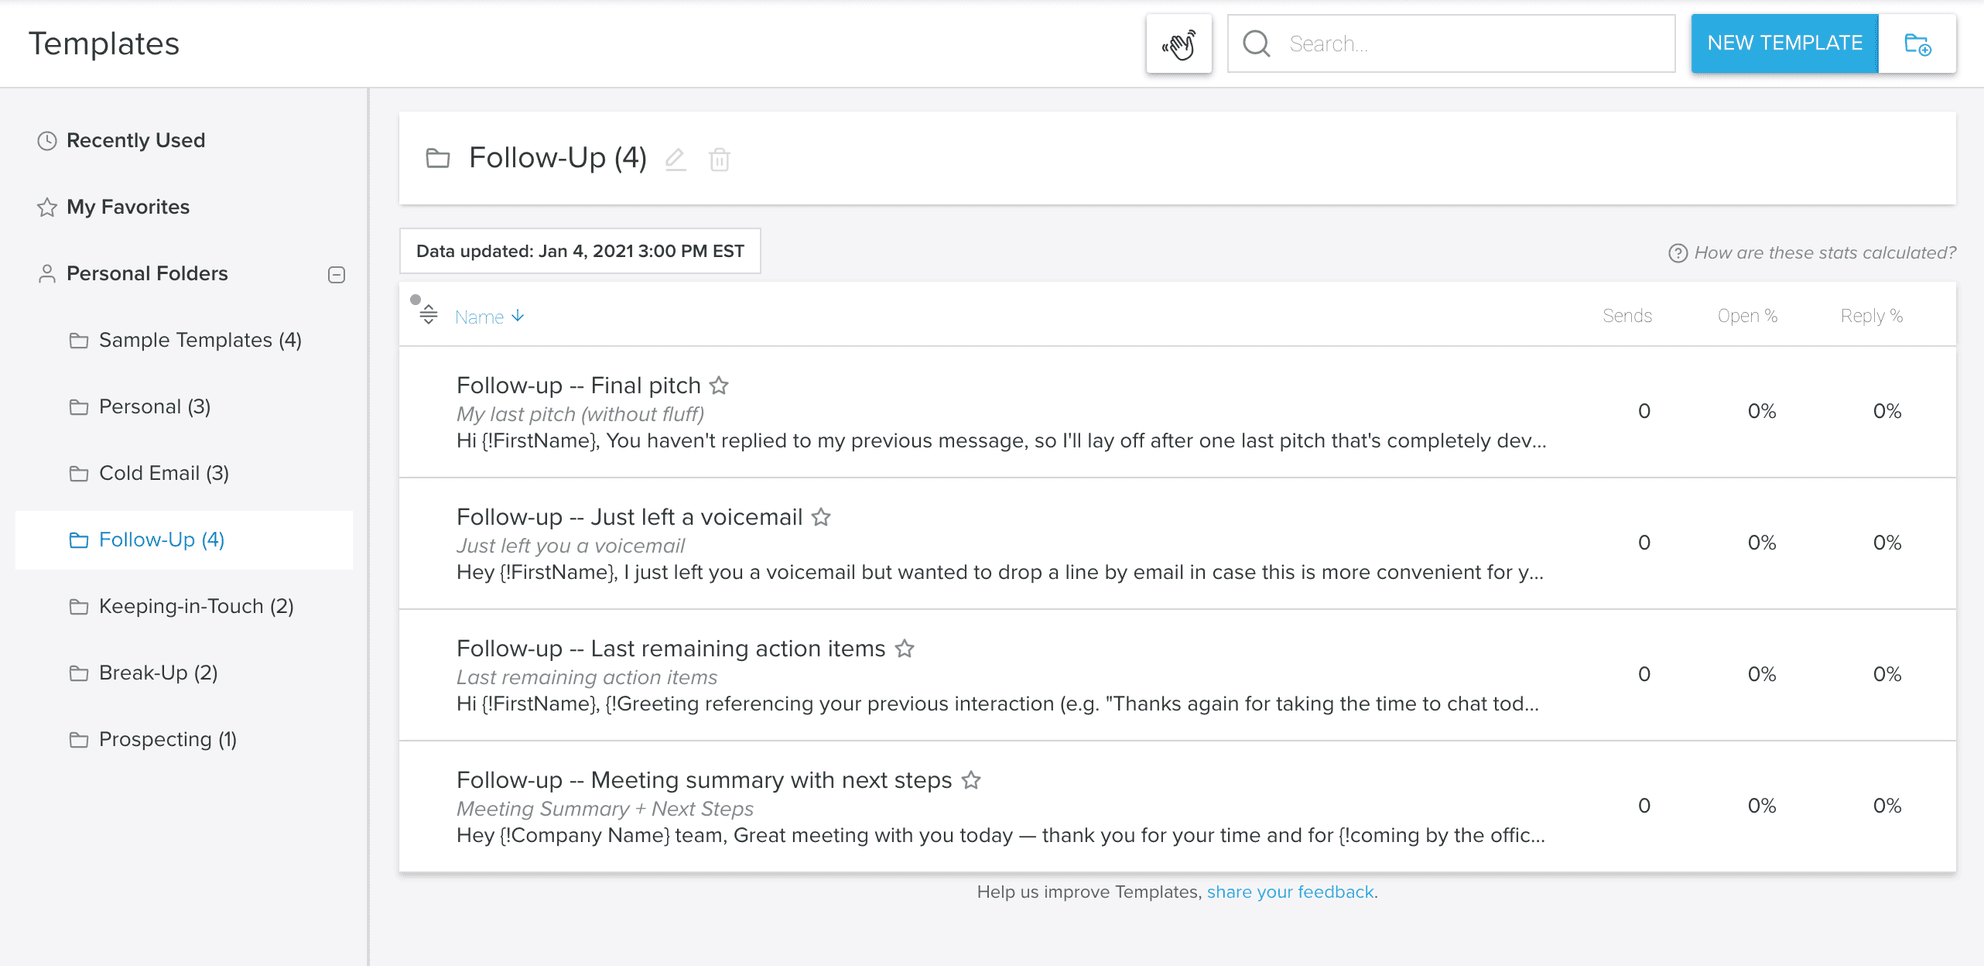Click the person icon beside Personal Folders
This screenshot has height=966, width=1984.
44,273
